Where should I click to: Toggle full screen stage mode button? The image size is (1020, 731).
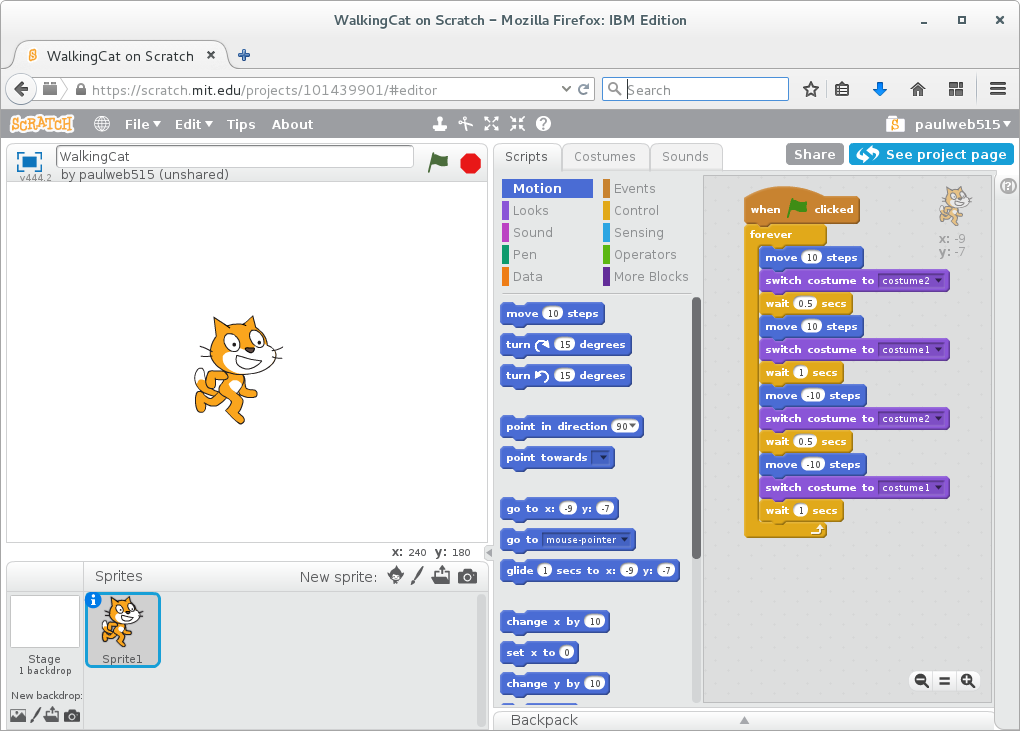[x=30, y=162]
